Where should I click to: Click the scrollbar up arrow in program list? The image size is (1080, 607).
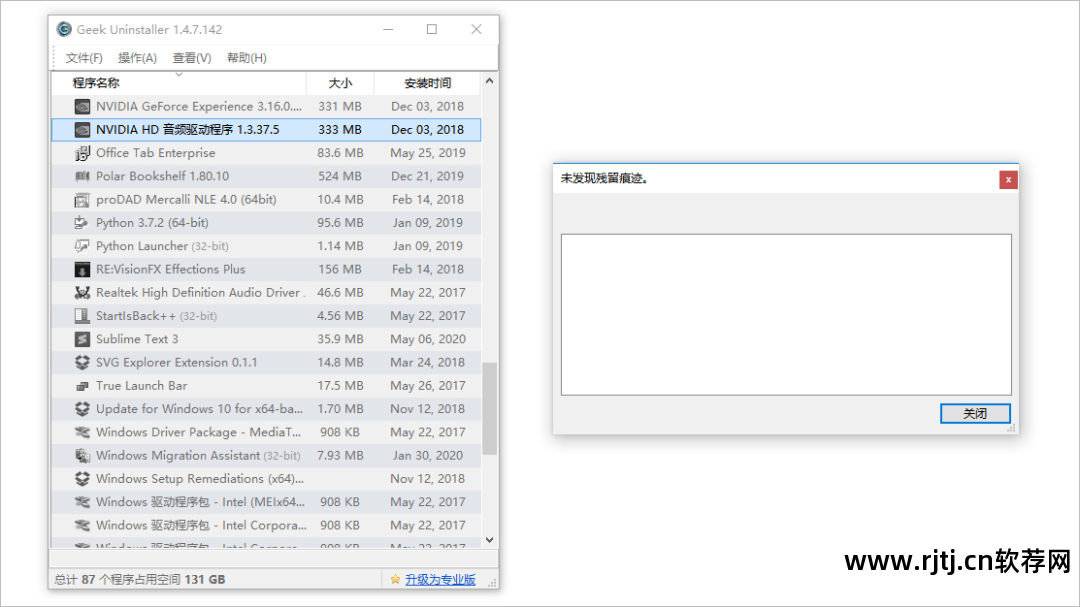(x=489, y=81)
